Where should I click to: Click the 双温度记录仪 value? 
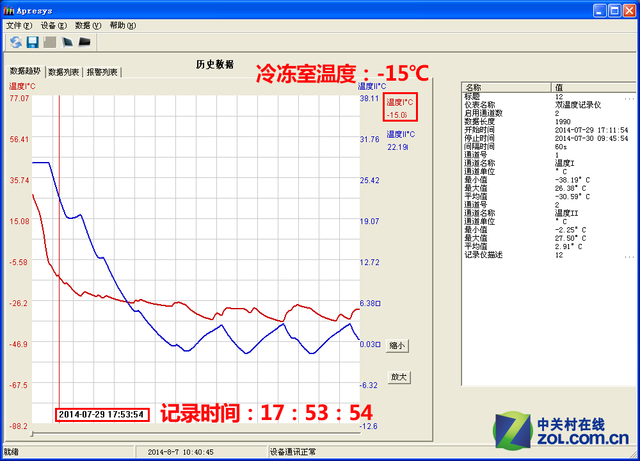(578, 105)
